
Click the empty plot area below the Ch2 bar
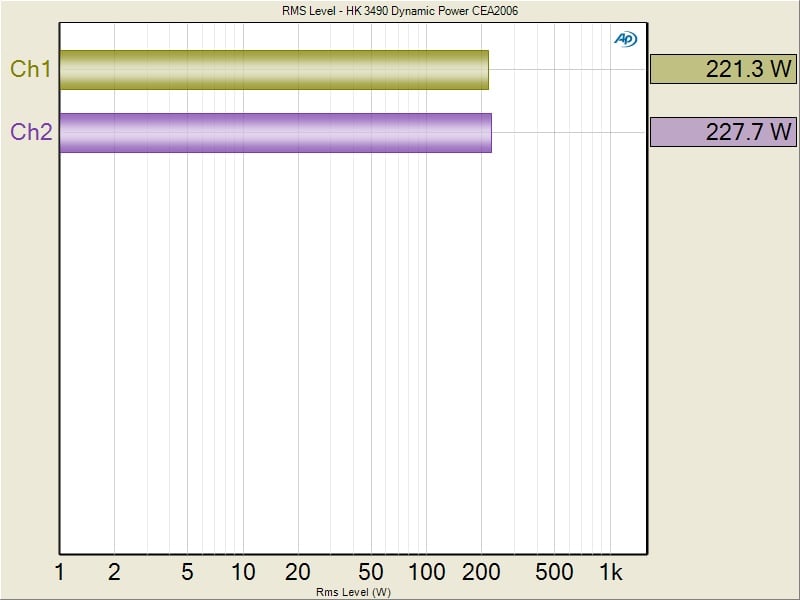pos(350,350)
